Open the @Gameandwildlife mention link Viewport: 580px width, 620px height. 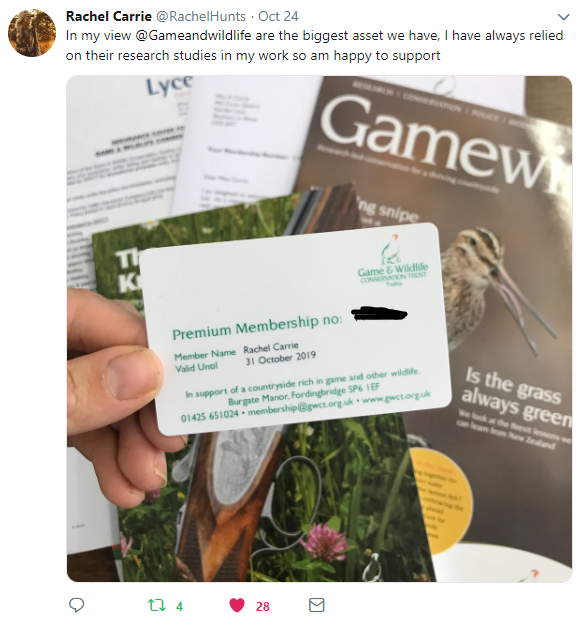click(x=193, y=36)
